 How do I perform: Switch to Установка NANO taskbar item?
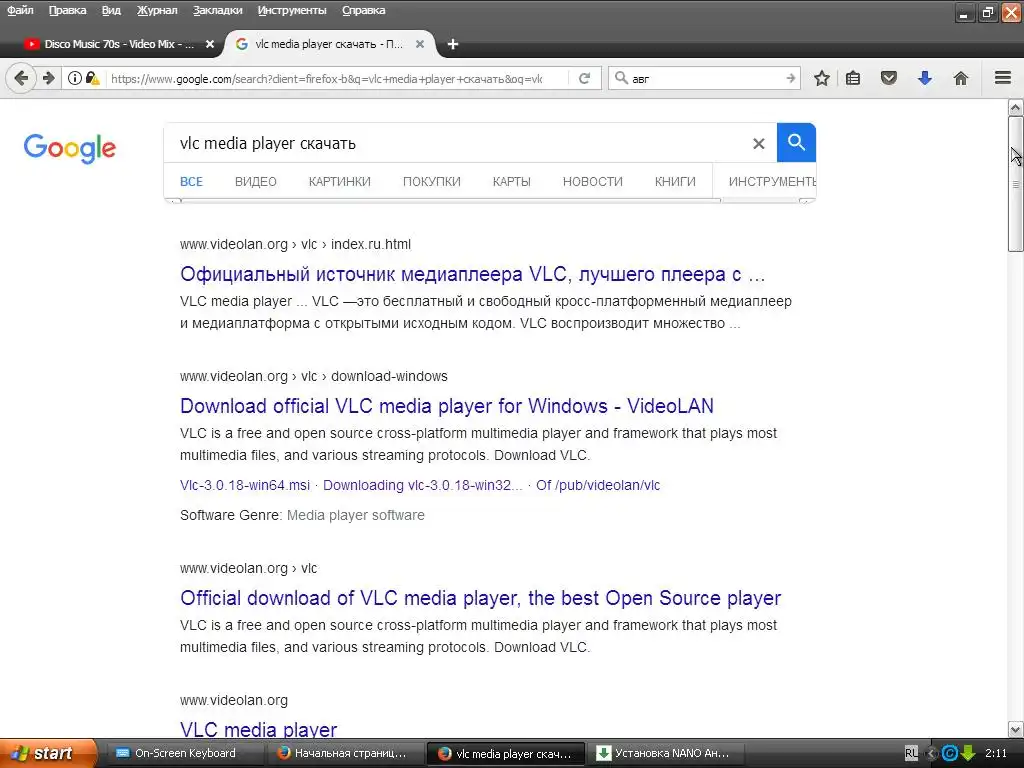click(x=666, y=753)
